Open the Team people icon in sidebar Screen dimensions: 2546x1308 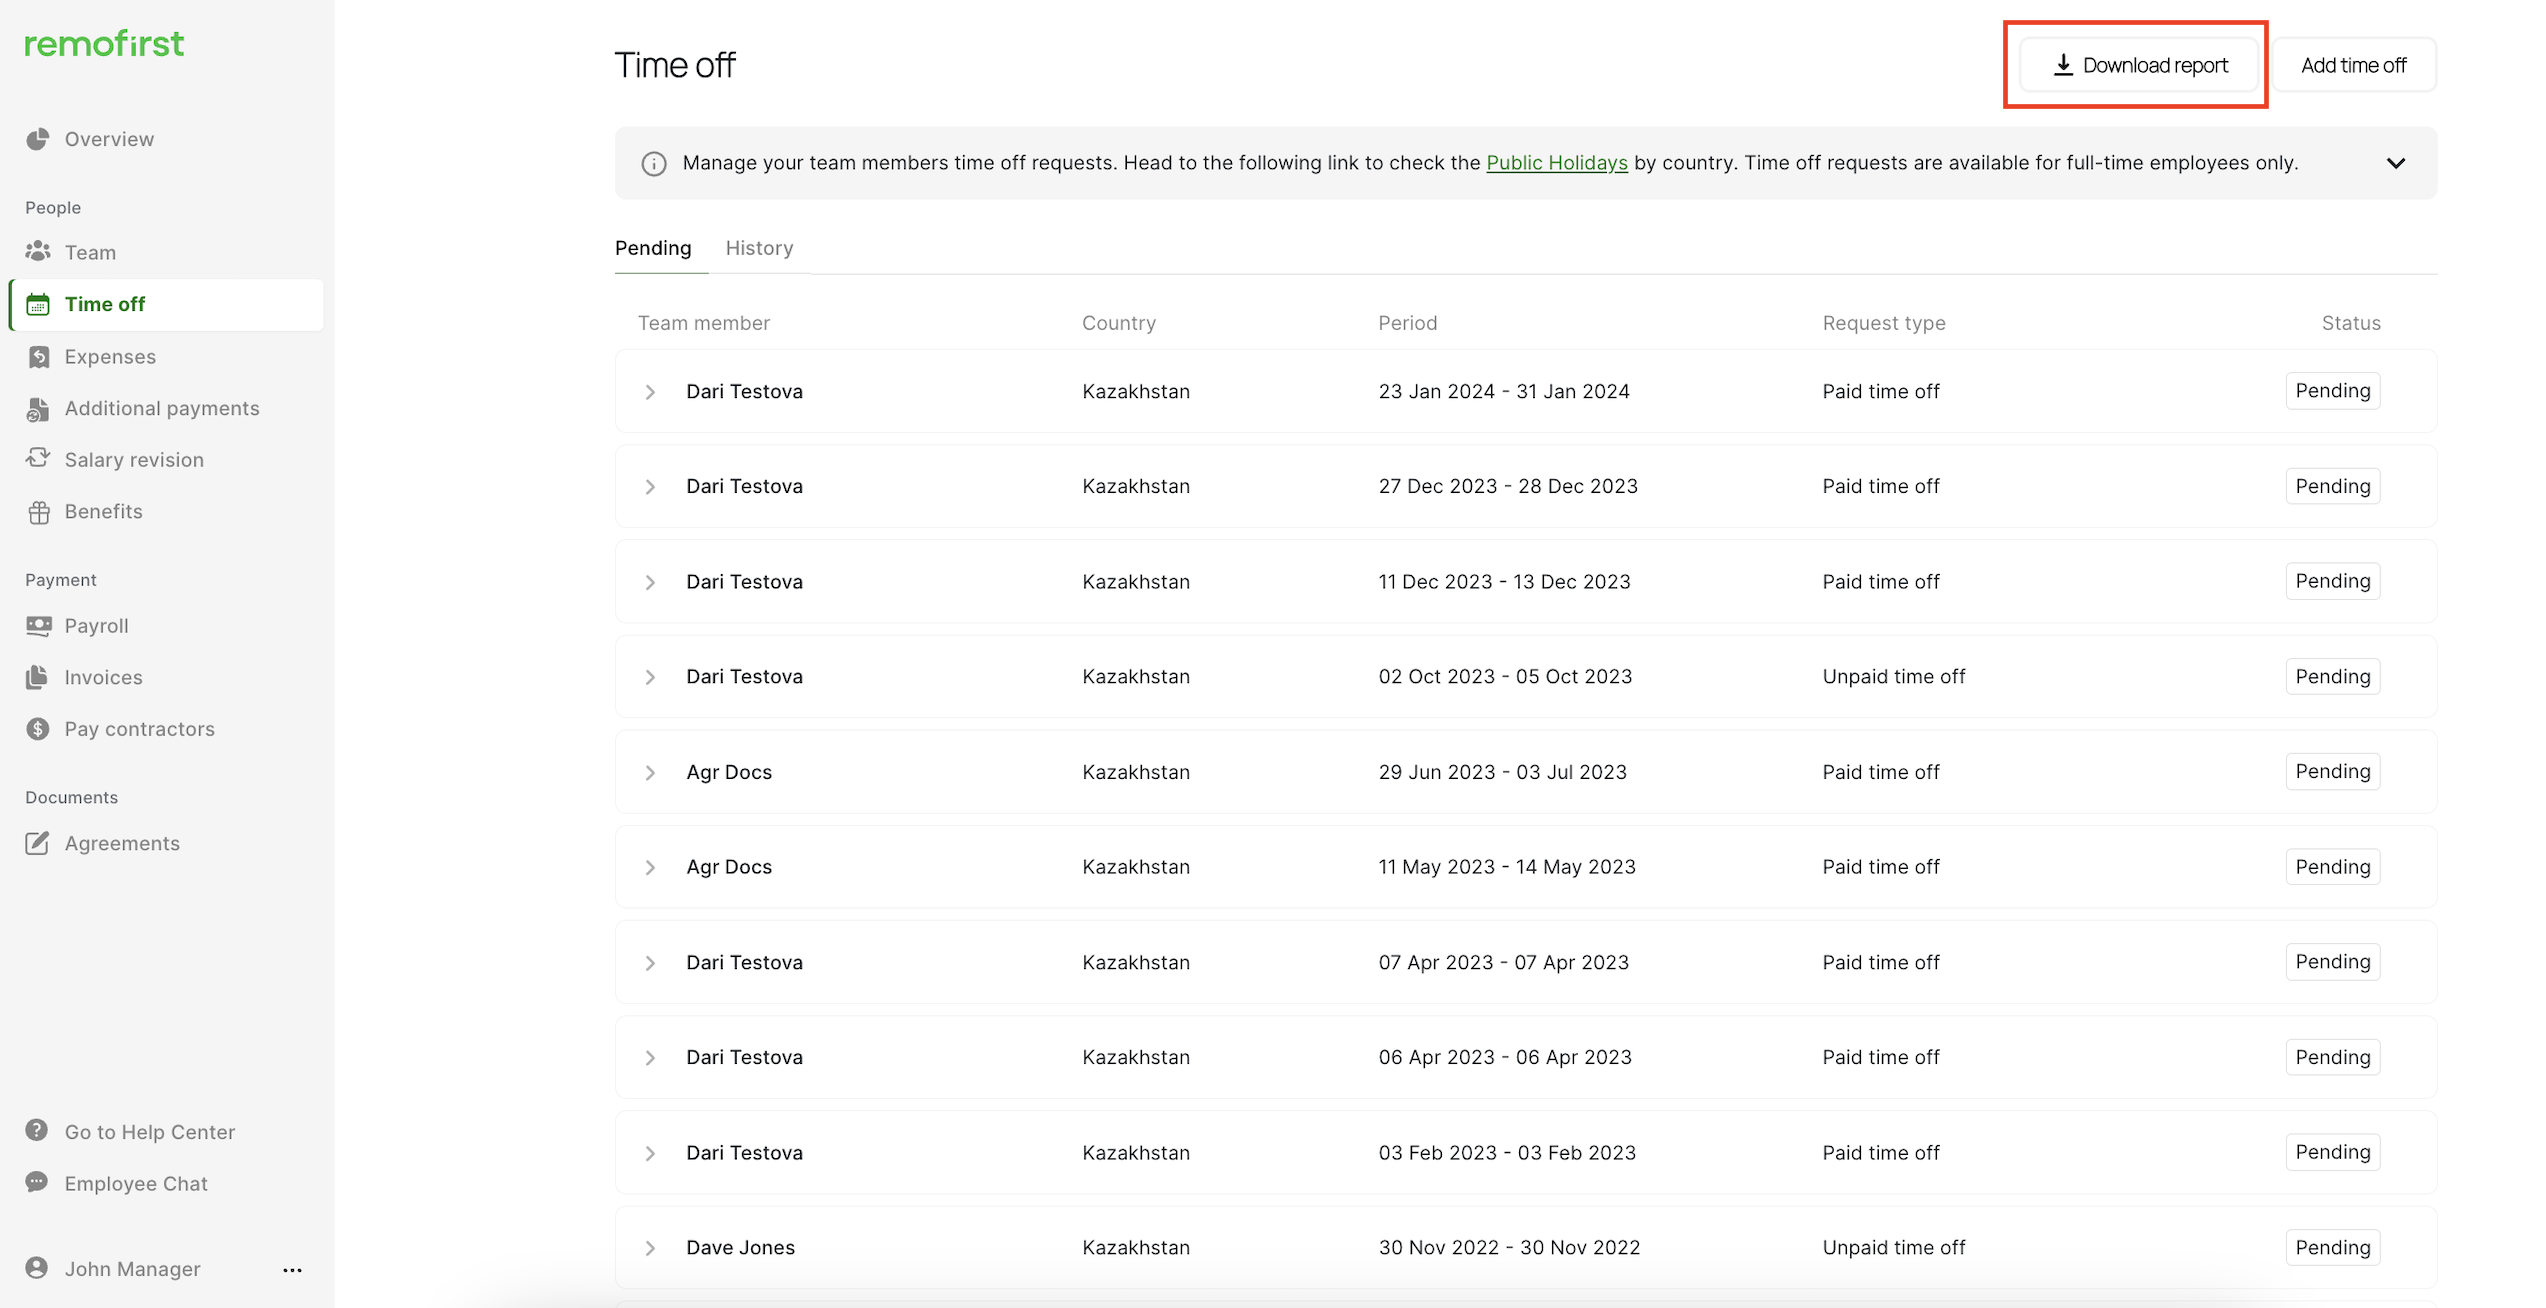(x=38, y=251)
